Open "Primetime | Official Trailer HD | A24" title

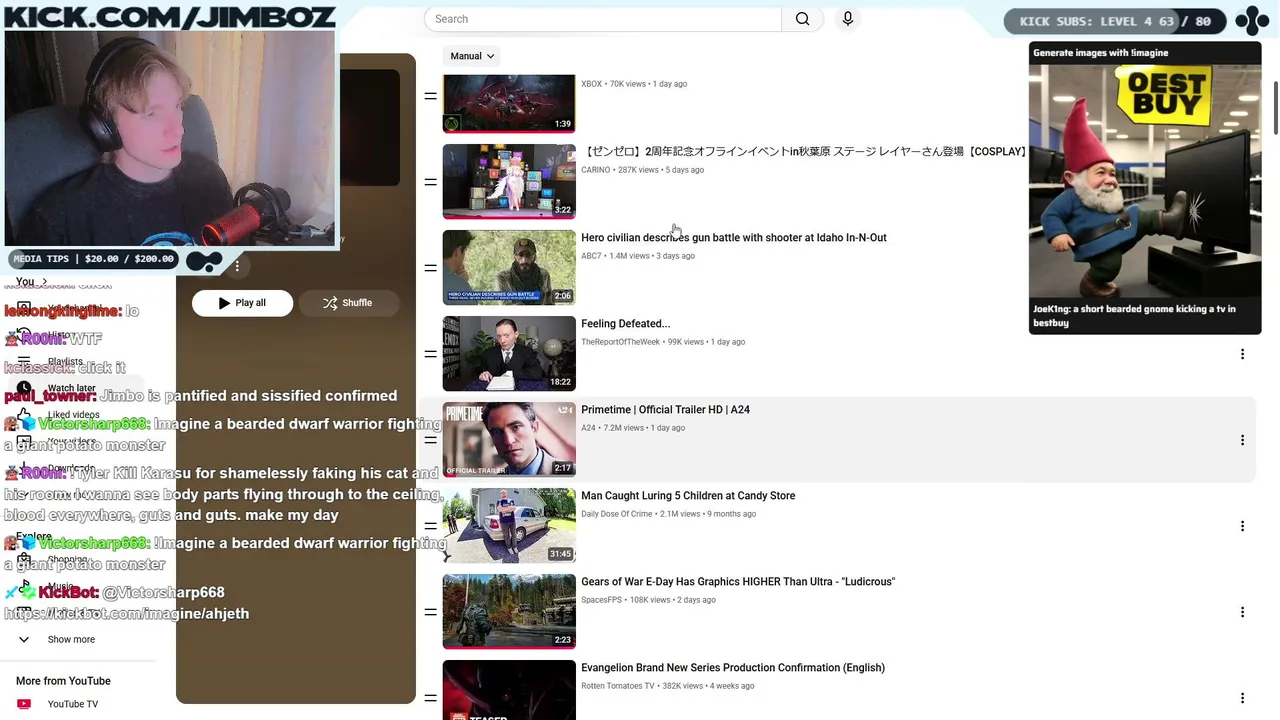point(665,410)
